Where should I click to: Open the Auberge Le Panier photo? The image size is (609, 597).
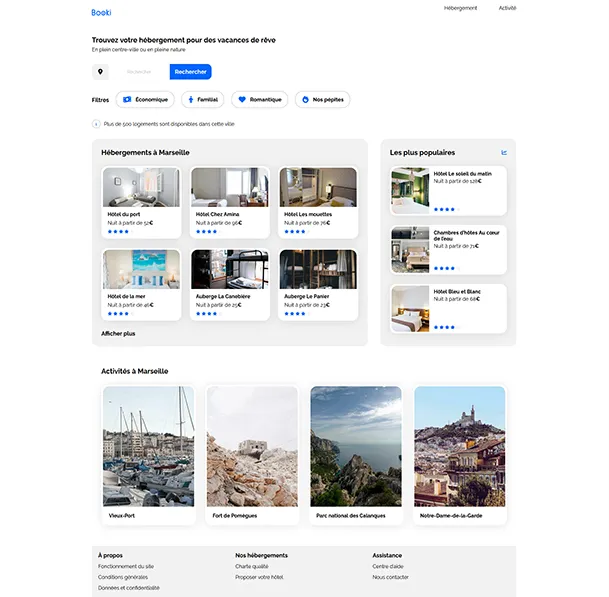click(318, 269)
